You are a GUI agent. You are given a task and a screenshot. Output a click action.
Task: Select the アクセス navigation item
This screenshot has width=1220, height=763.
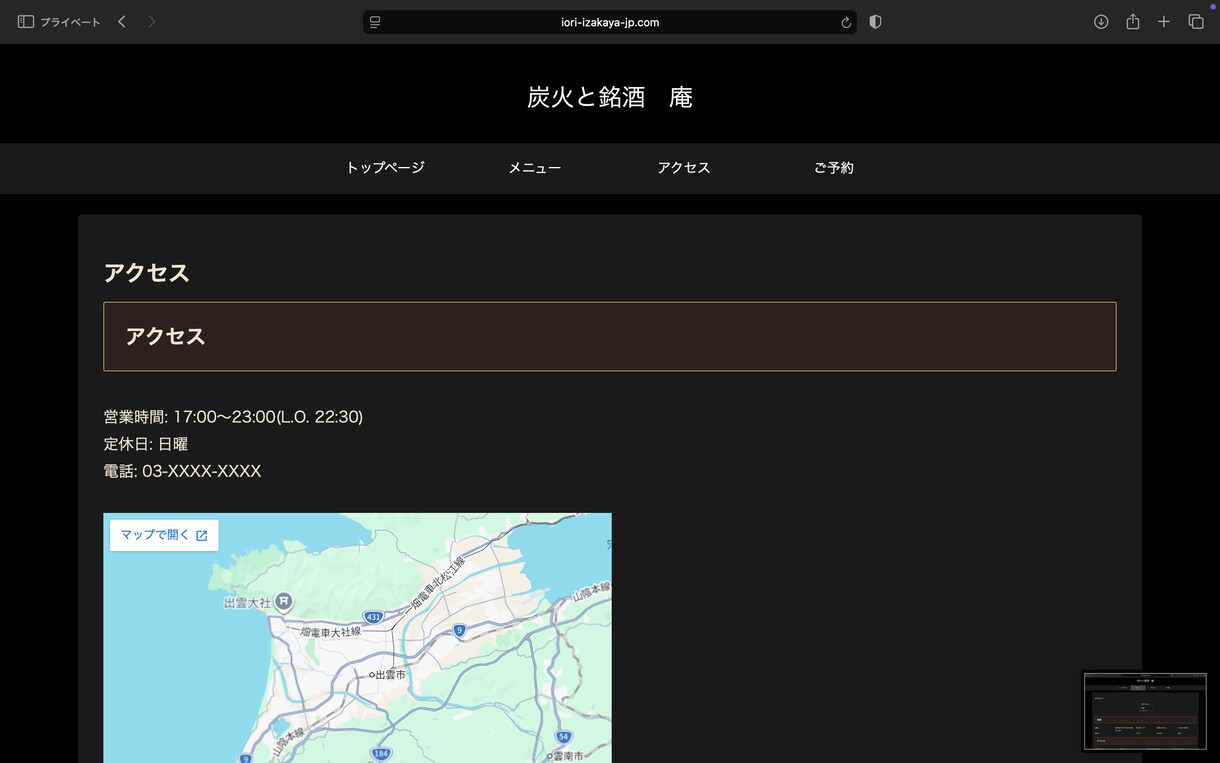[684, 168]
